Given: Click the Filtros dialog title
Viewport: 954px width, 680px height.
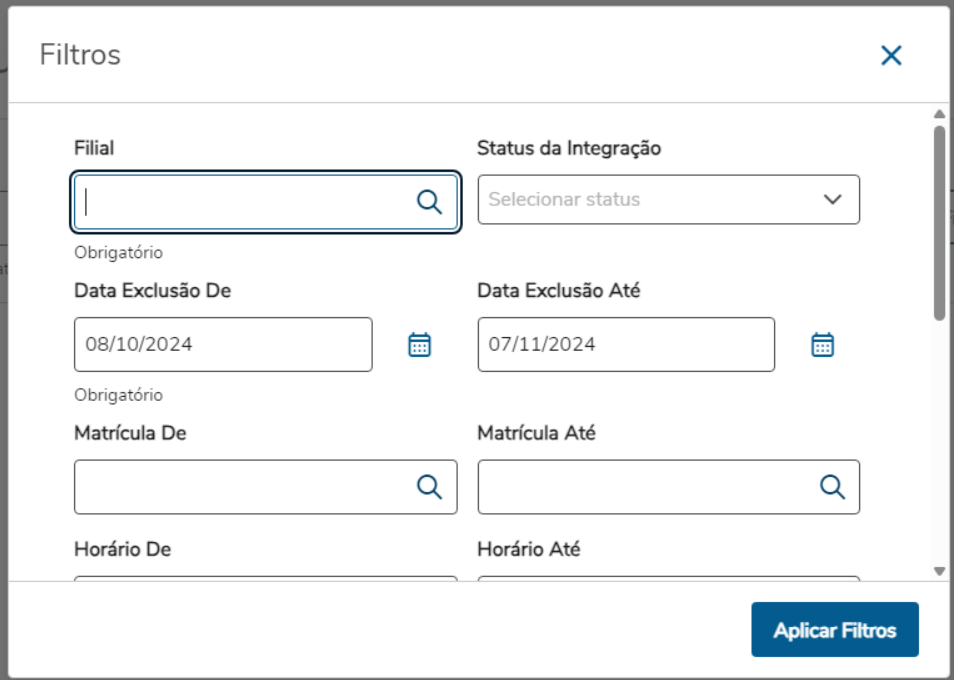Looking at the screenshot, I should point(80,55).
